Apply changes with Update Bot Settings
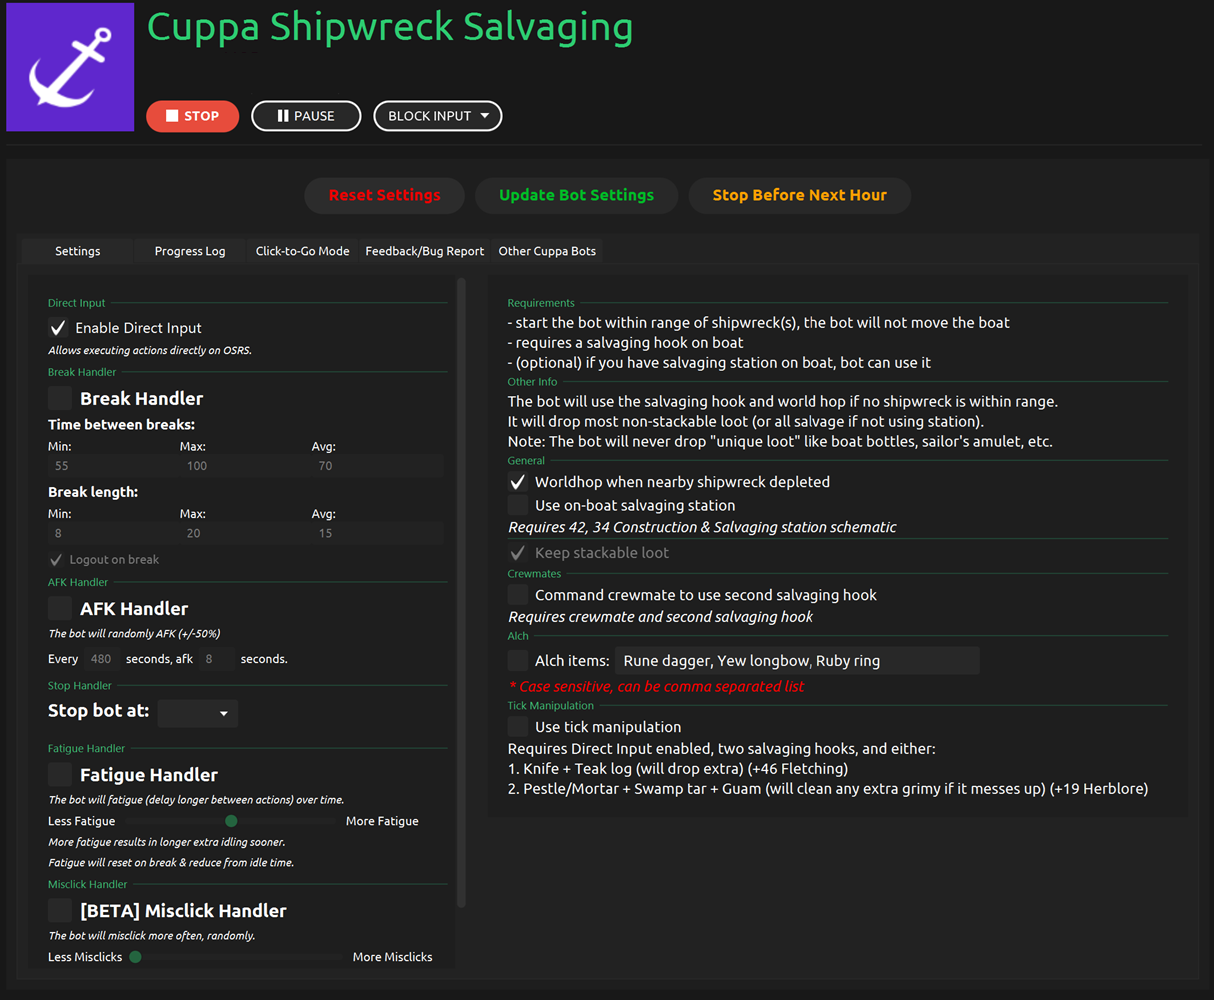Image resolution: width=1214 pixels, height=1000 pixels. coord(576,195)
